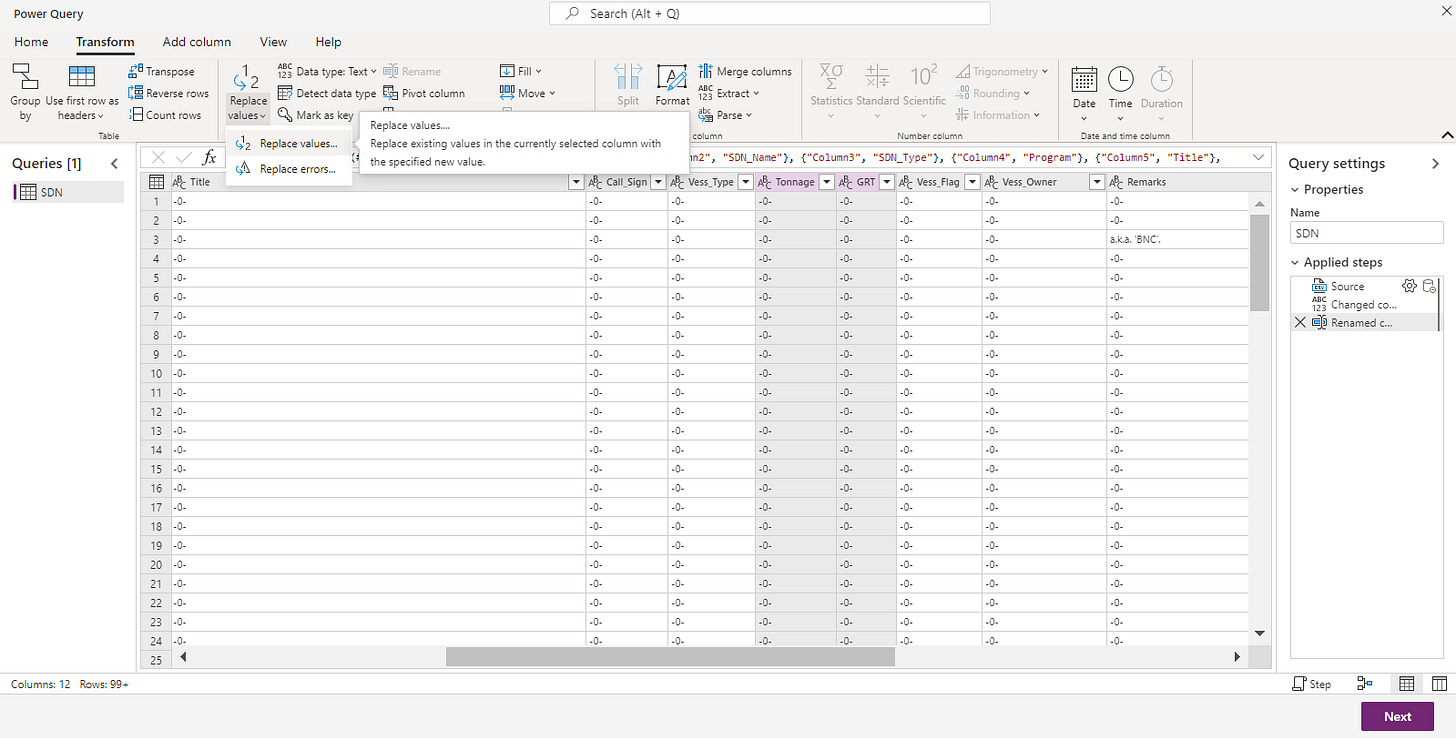The image size is (1456, 738).
Task: Collapse the Queries pane
Action: click(x=114, y=163)
